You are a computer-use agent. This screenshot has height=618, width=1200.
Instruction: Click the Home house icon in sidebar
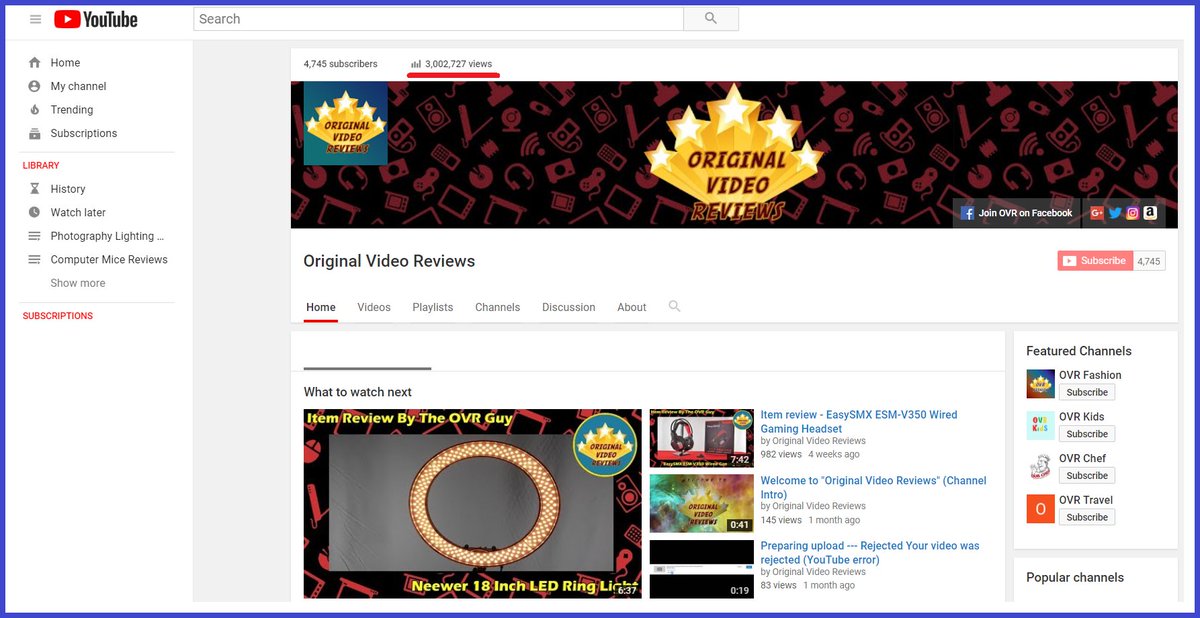(x=35, y=62)
